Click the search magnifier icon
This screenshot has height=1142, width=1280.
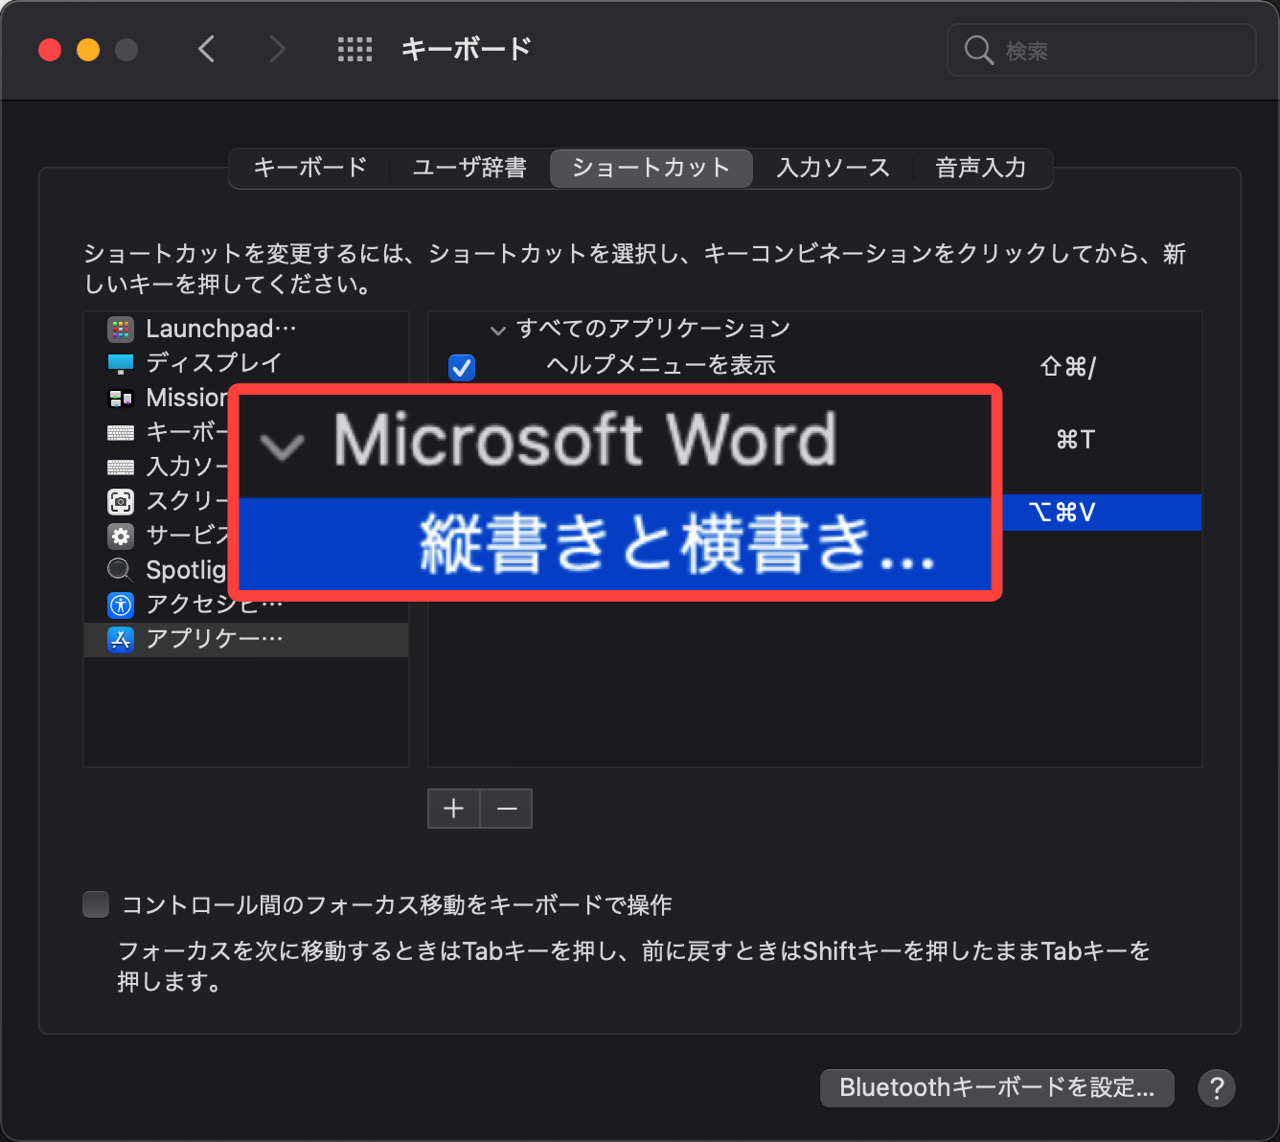tap(978, 50)
